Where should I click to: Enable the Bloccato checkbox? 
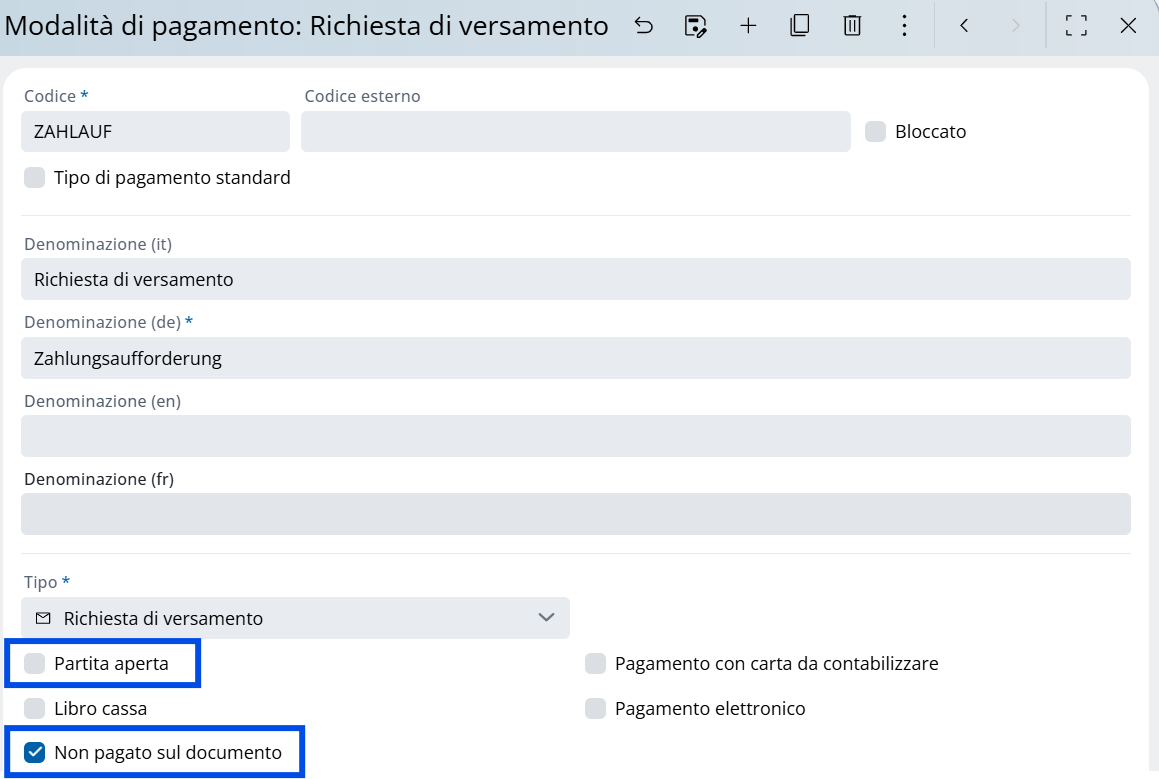(876, 132)
